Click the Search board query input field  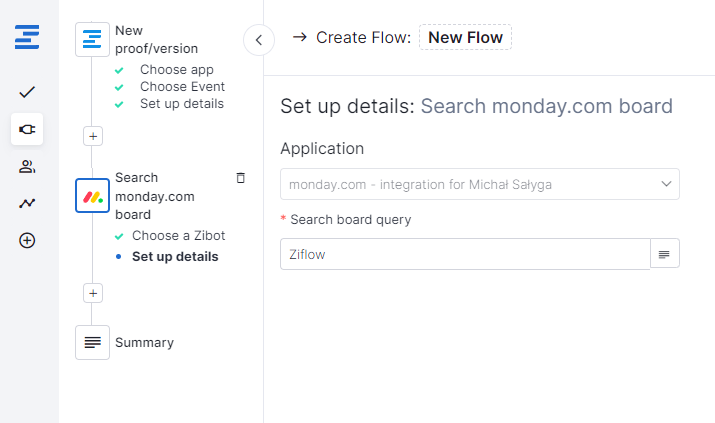[465, 254]
